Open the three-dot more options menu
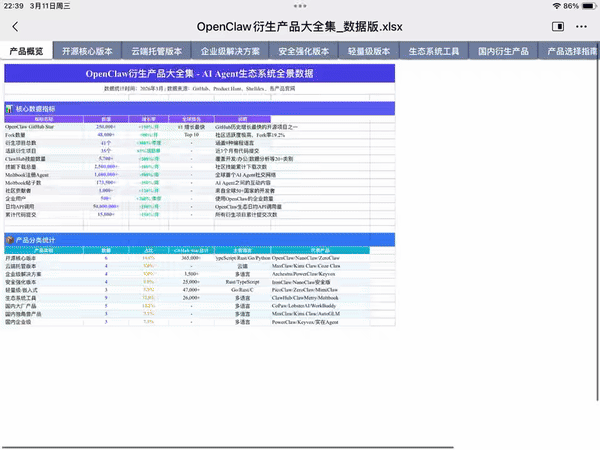 point(581,26)
